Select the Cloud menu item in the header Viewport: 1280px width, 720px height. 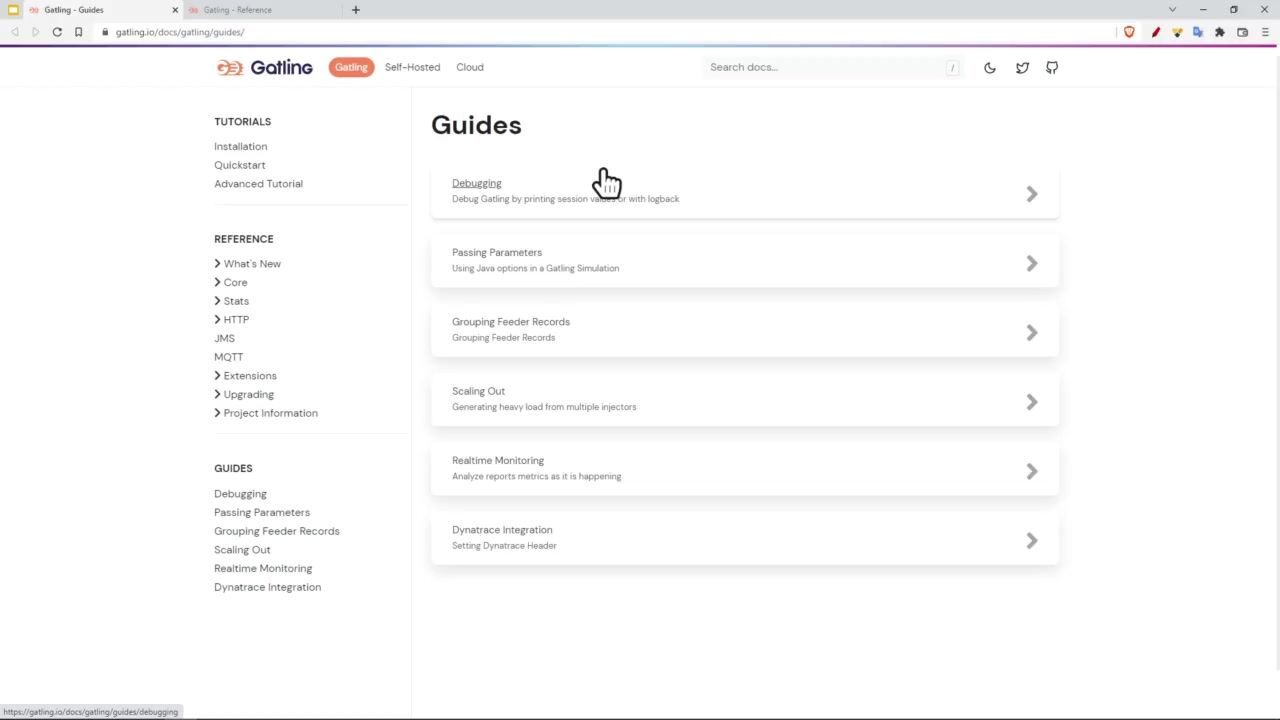coord(469,67)
